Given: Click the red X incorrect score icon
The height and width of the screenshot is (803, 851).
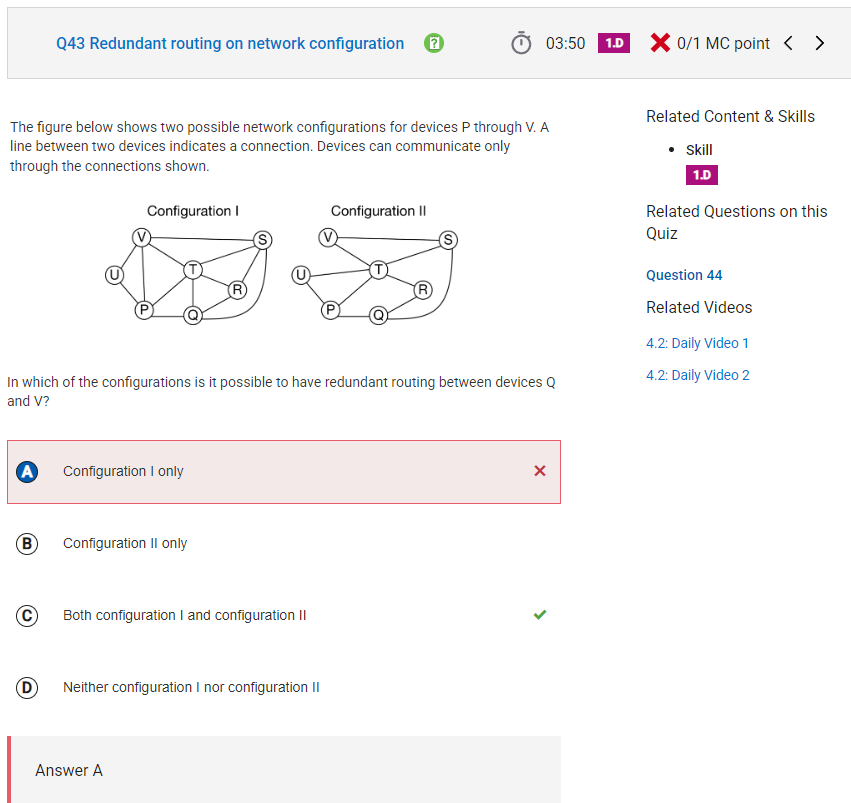Looking at the screenshot, I should [659, 43].
